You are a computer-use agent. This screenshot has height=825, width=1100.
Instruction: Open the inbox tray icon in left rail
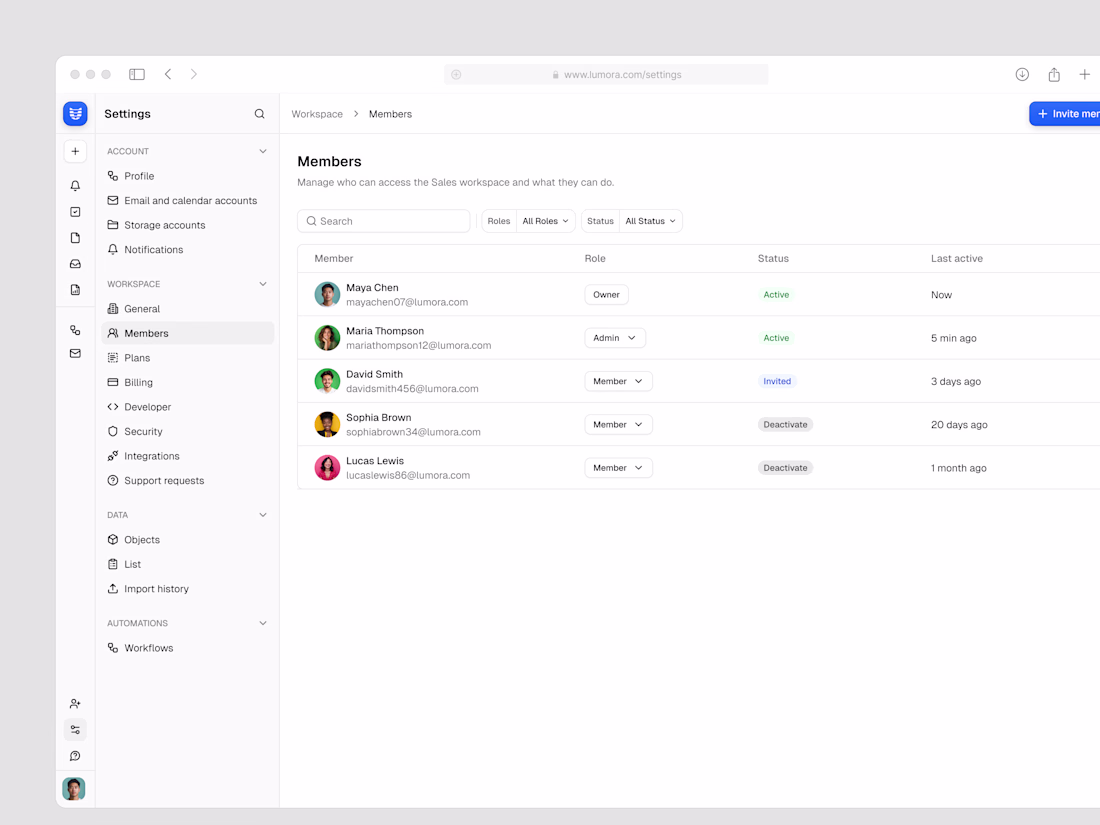75,264
